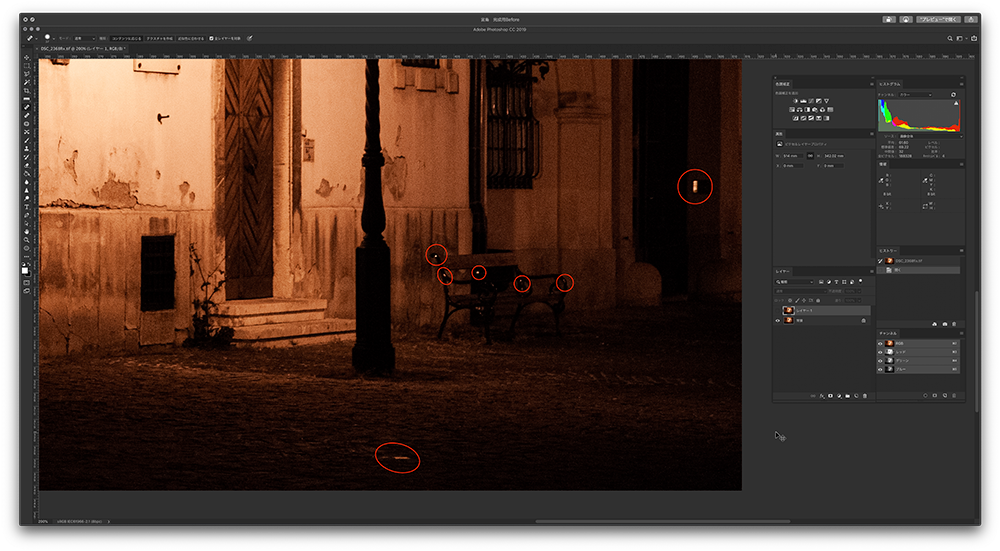The width and height of the screenshot is (1000, 551).
Task: Click the link W and H icon
Action: point(809,156)
